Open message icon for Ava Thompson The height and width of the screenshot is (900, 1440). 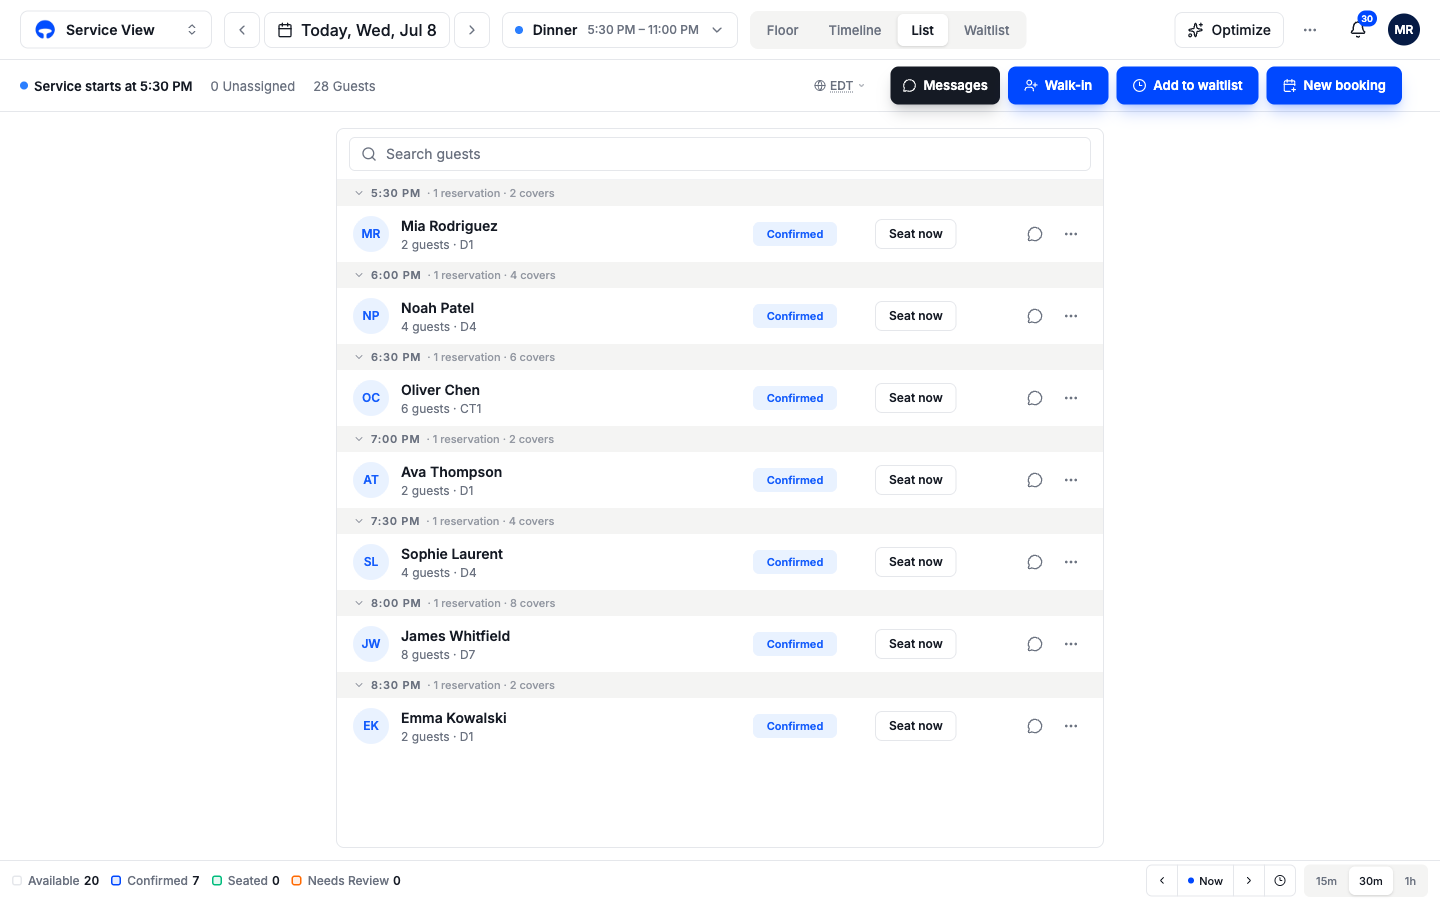(1035, 480)
